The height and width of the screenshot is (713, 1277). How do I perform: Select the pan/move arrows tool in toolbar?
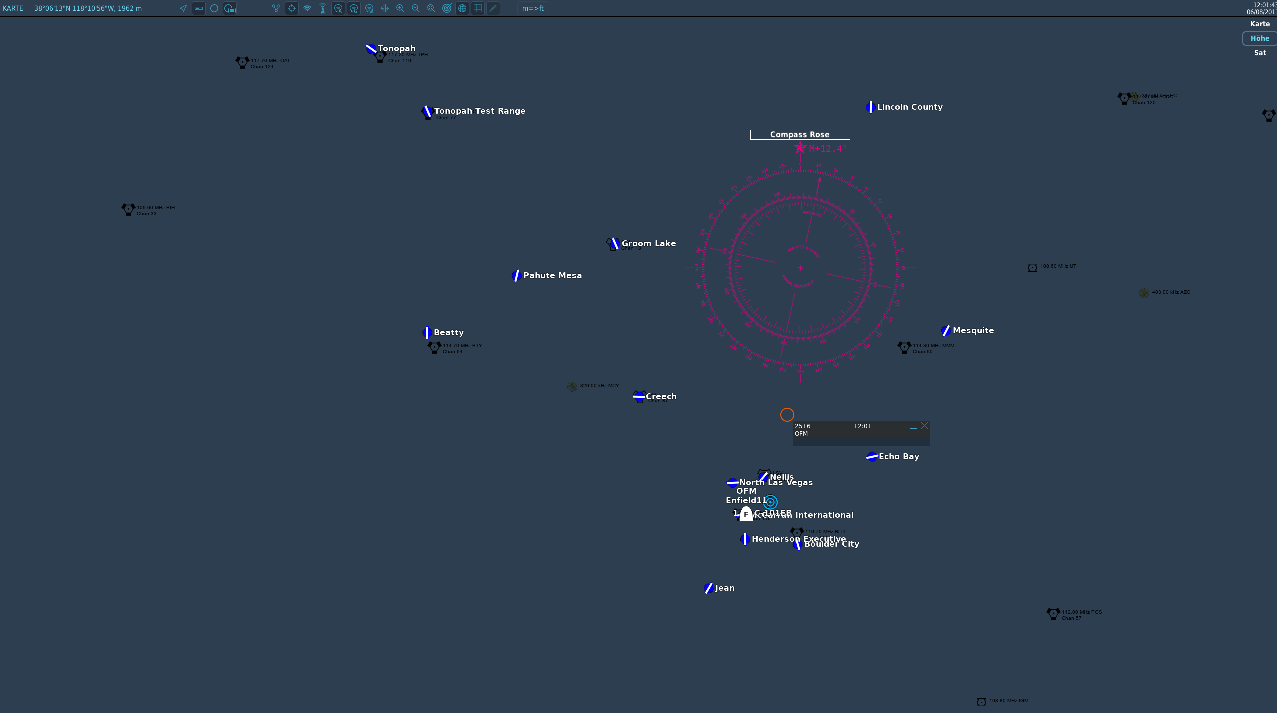pyautogui.click(x=385, y=8)
